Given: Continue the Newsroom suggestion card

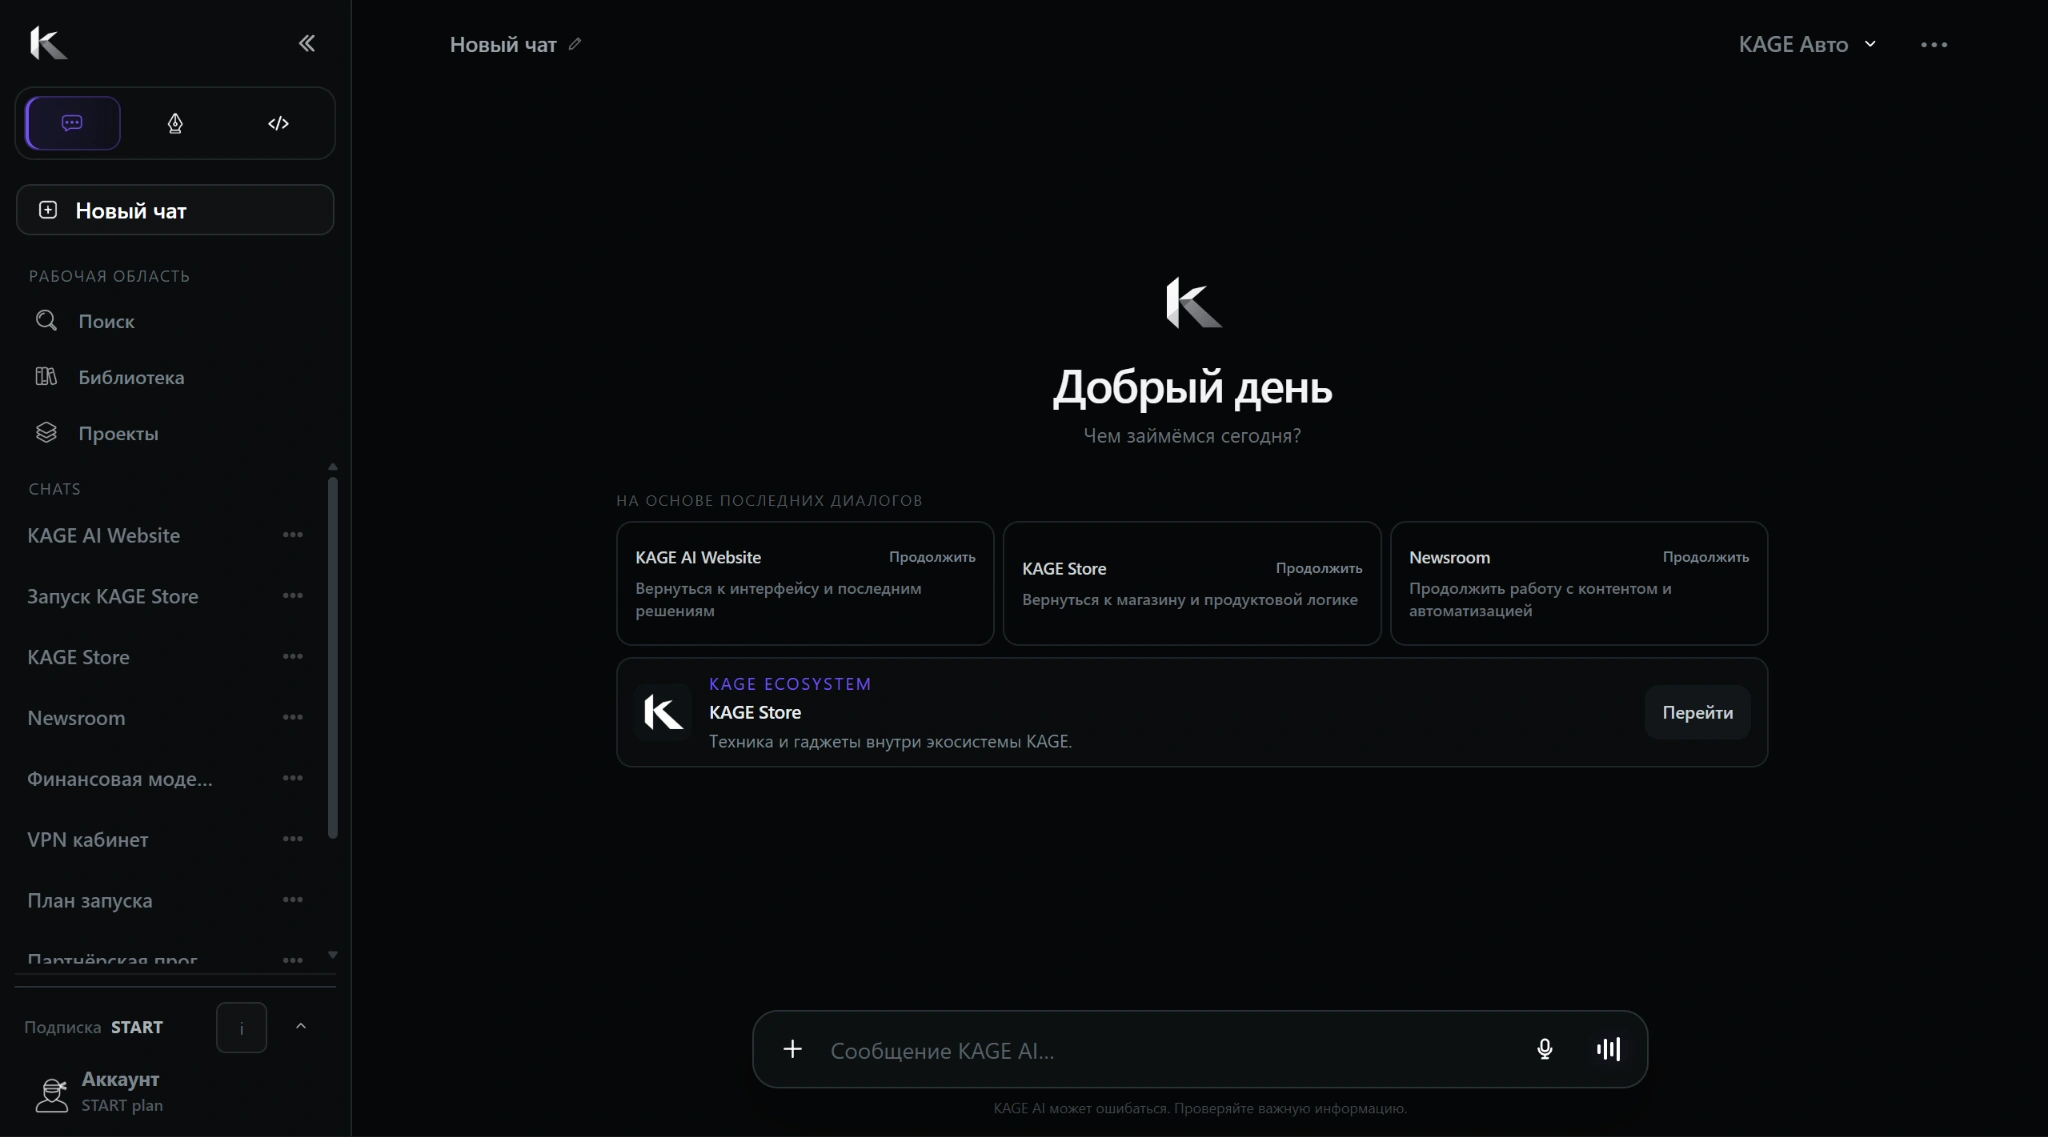Looking at the screenshot, I should coord(1706,557).
